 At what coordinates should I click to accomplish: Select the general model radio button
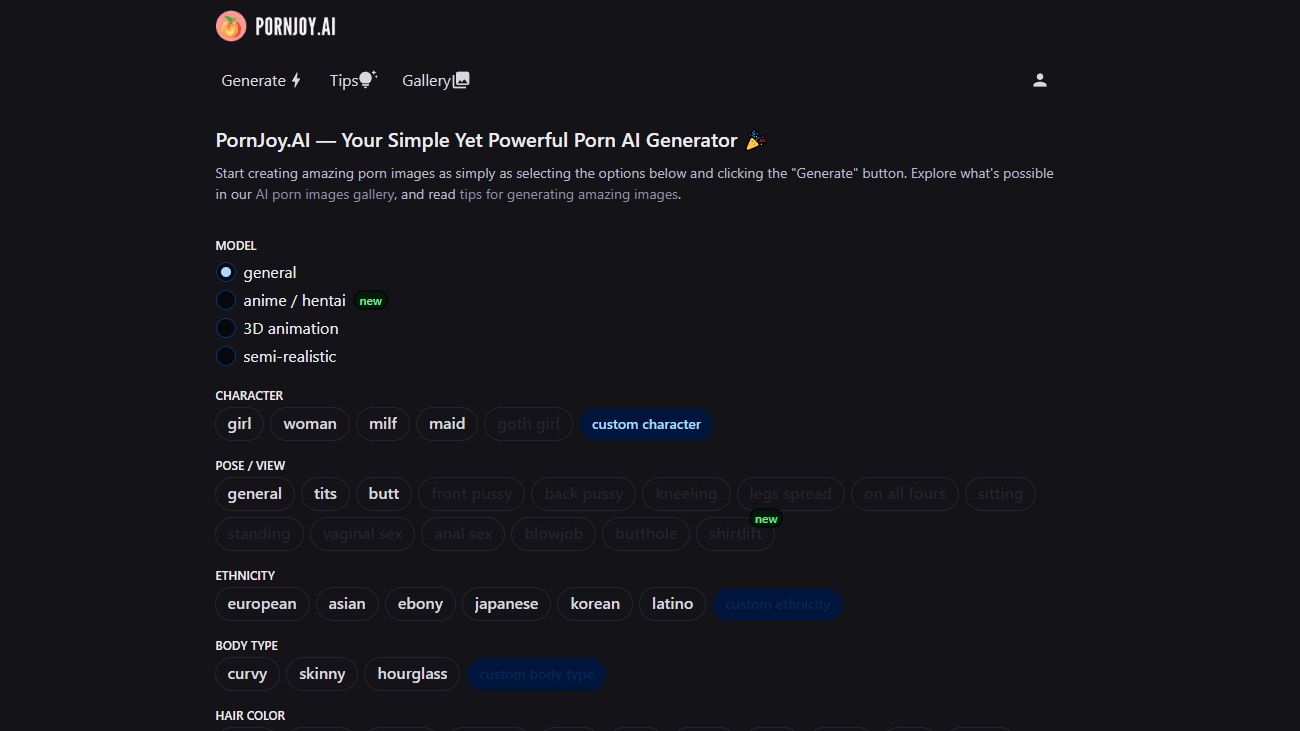226,272
